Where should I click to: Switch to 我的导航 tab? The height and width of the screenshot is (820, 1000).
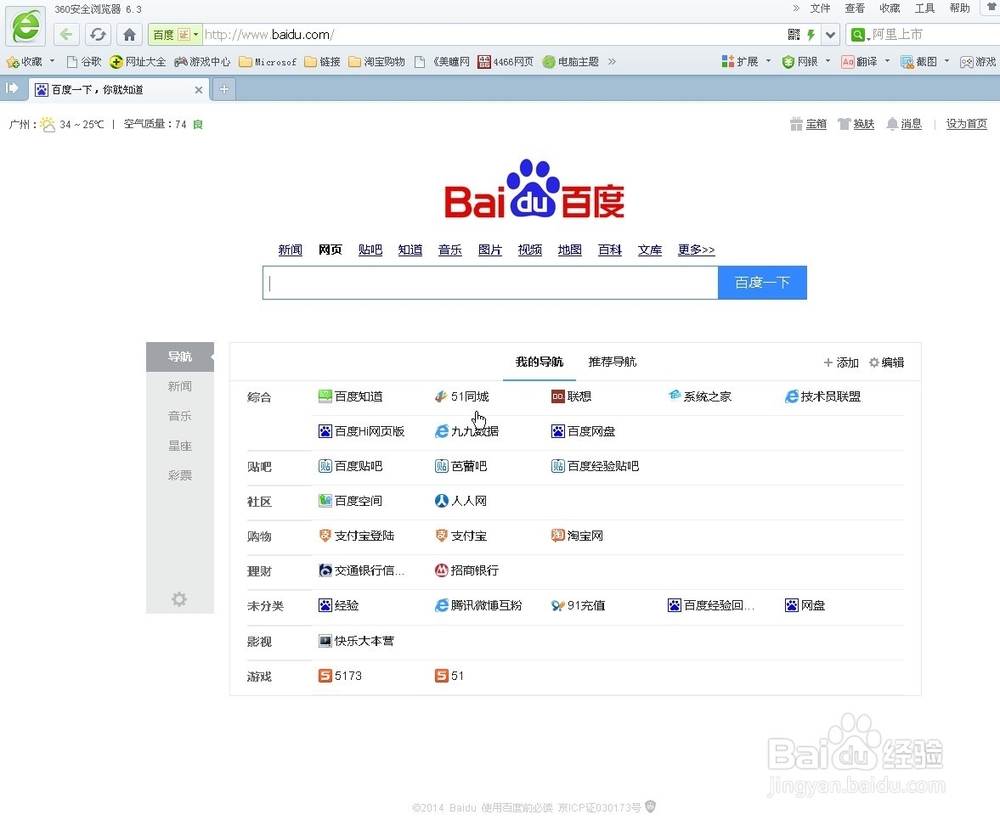pyautogui.click(x=539, y=362)
